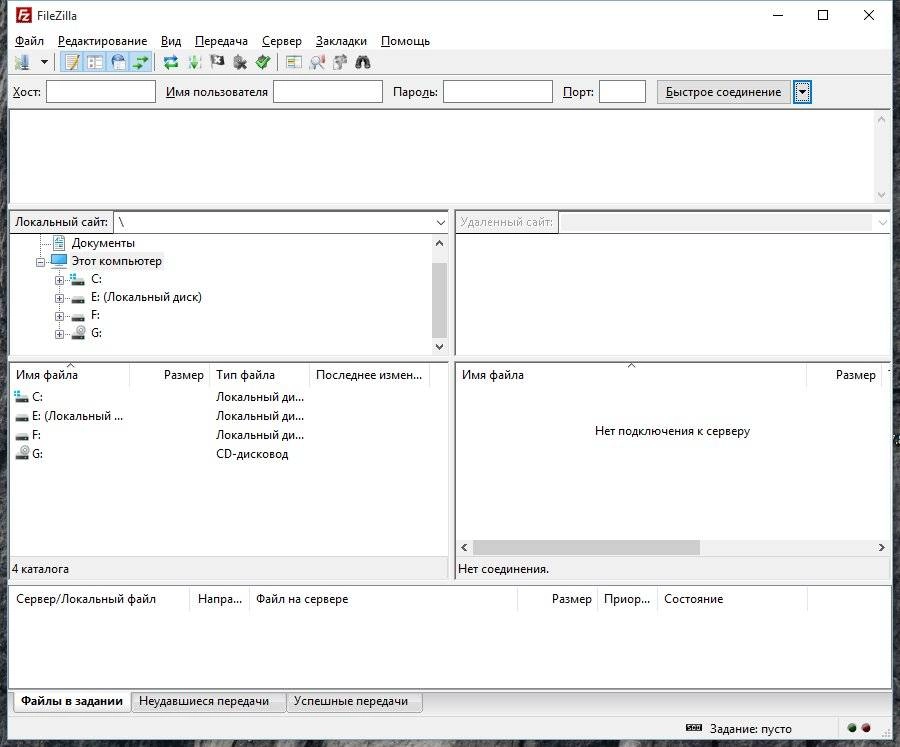Search files with binoculars icon
The image size is (900, 747).
point(363,62)
